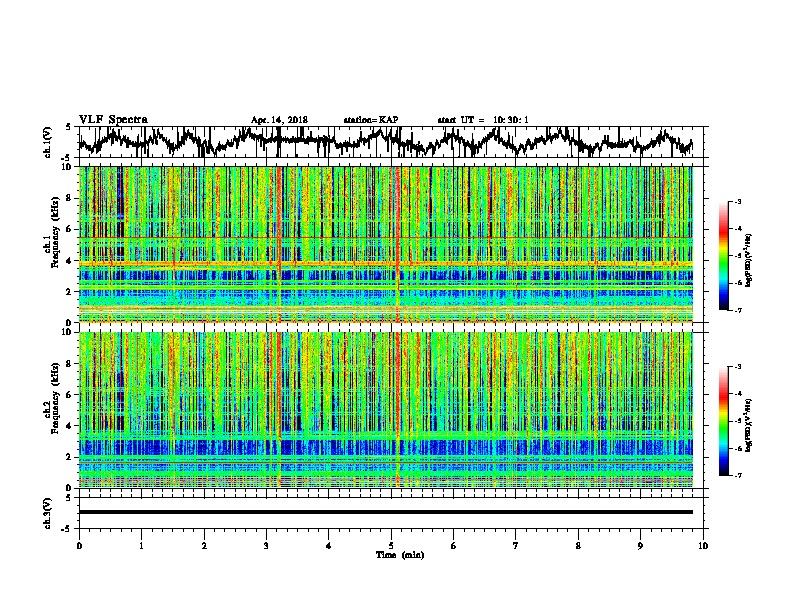The width and height of the screenshot is (792, 612).
Task: Click the "ch.1(V)" waveform axis label
Action: coord(48,142)
